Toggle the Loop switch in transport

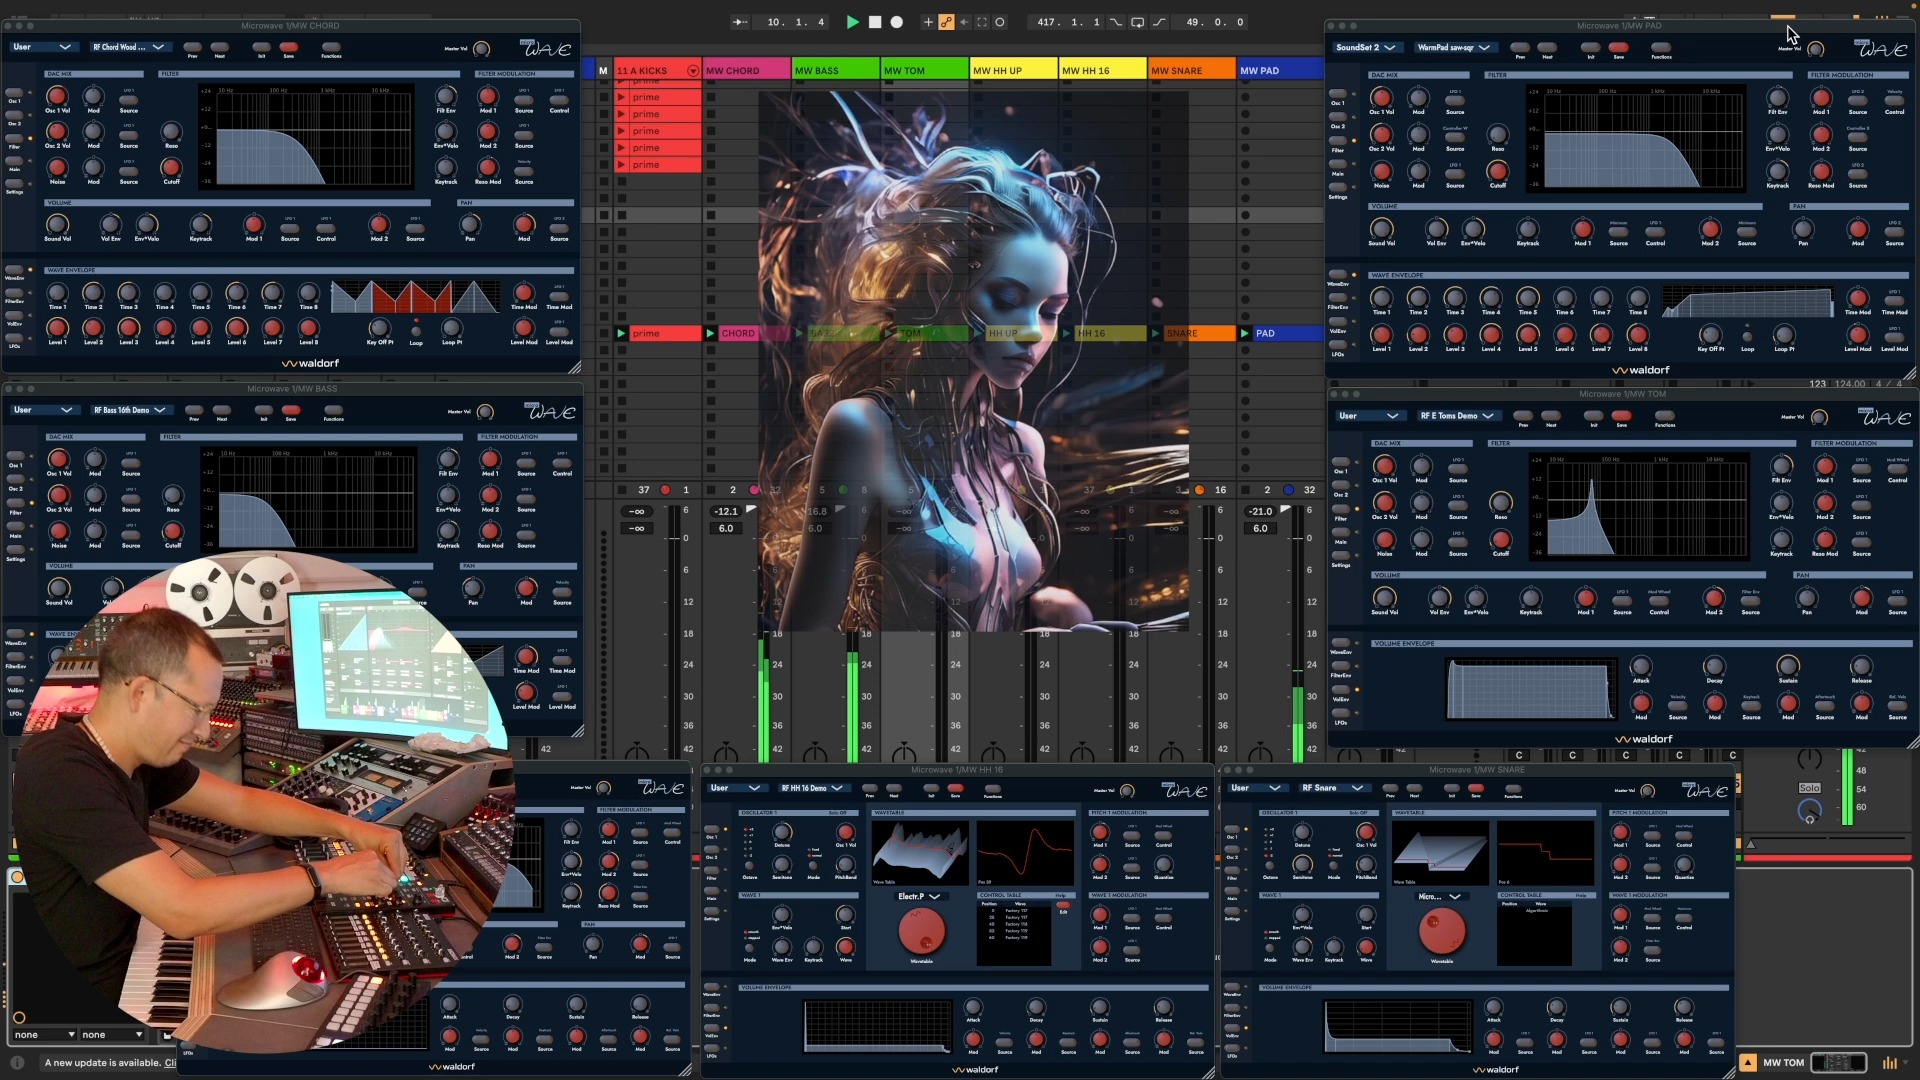click(x=1138, y=22)
